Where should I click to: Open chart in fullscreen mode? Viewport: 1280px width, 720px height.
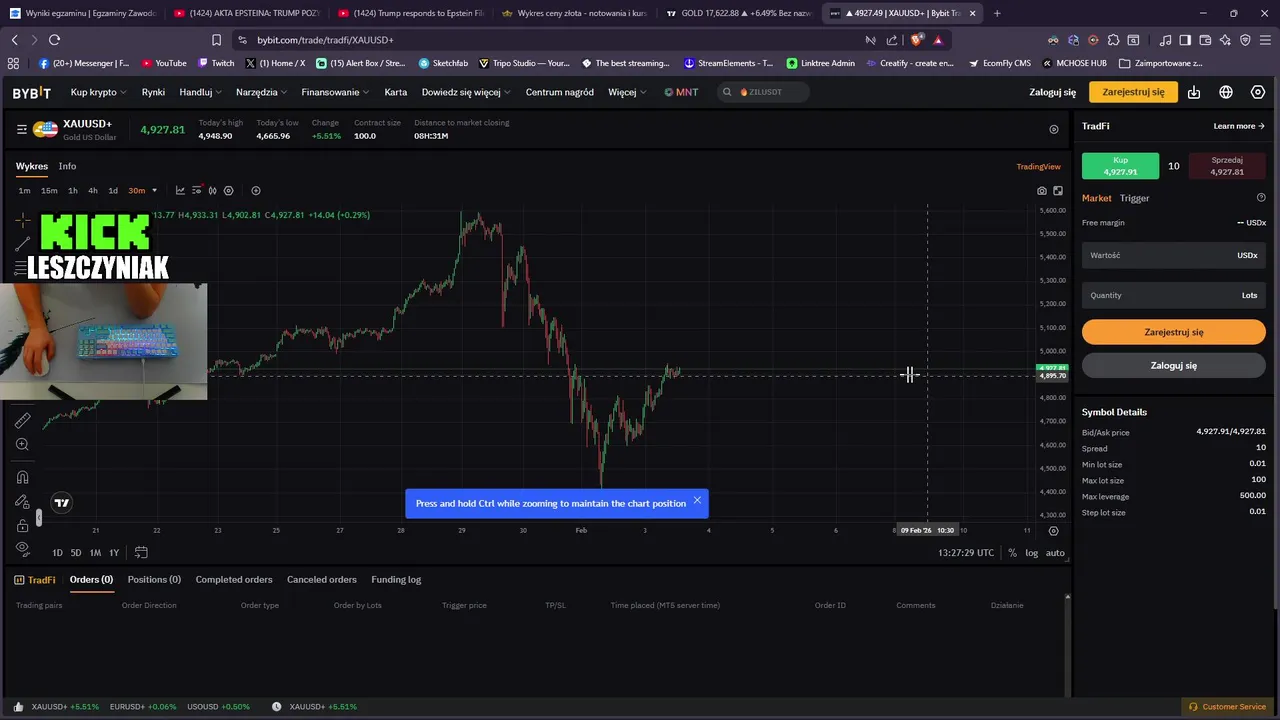(x=1058, y=190)
